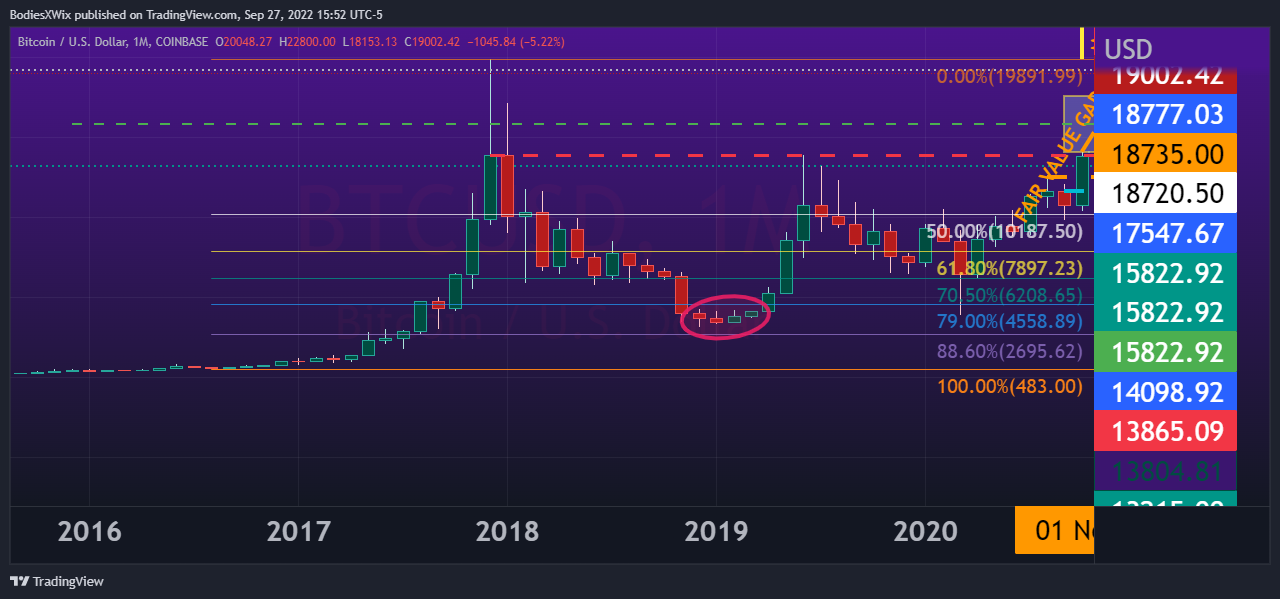Select the 50.00%(10187.50) Fibonacci label
1280x599 pixels.
pos(1006,231)
